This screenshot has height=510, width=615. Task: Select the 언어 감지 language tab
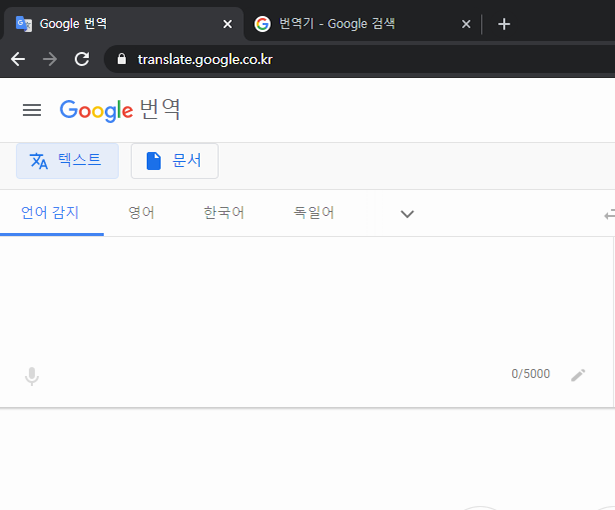(x=50, y=213)
